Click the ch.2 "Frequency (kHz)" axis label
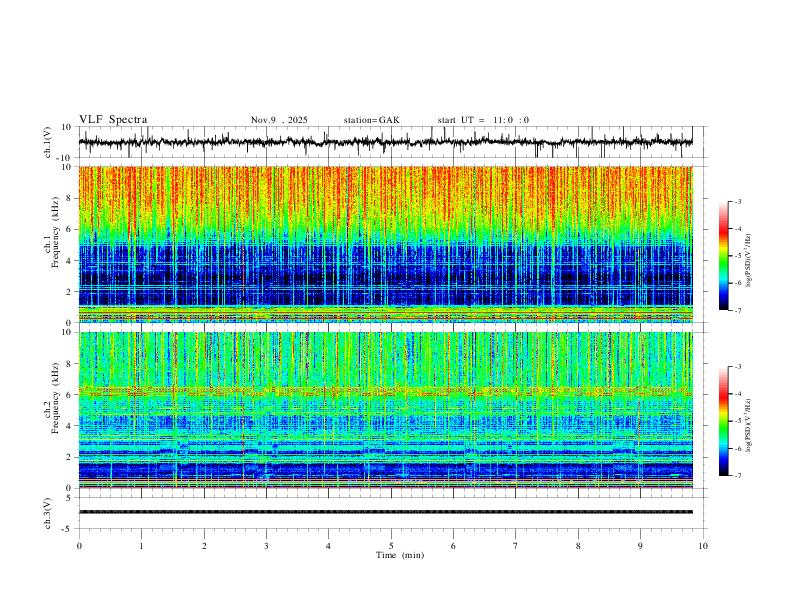Screen dimensions: 792x612 (x=55, y=398)
